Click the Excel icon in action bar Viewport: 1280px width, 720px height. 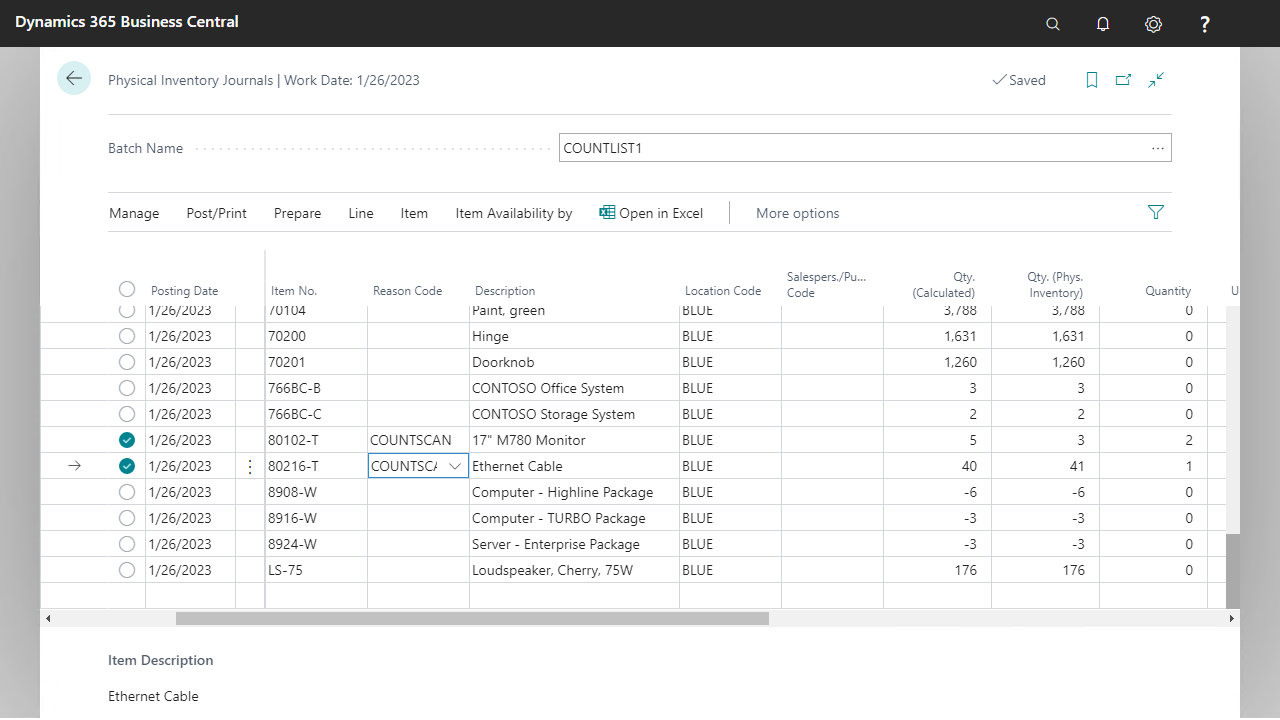607,212
